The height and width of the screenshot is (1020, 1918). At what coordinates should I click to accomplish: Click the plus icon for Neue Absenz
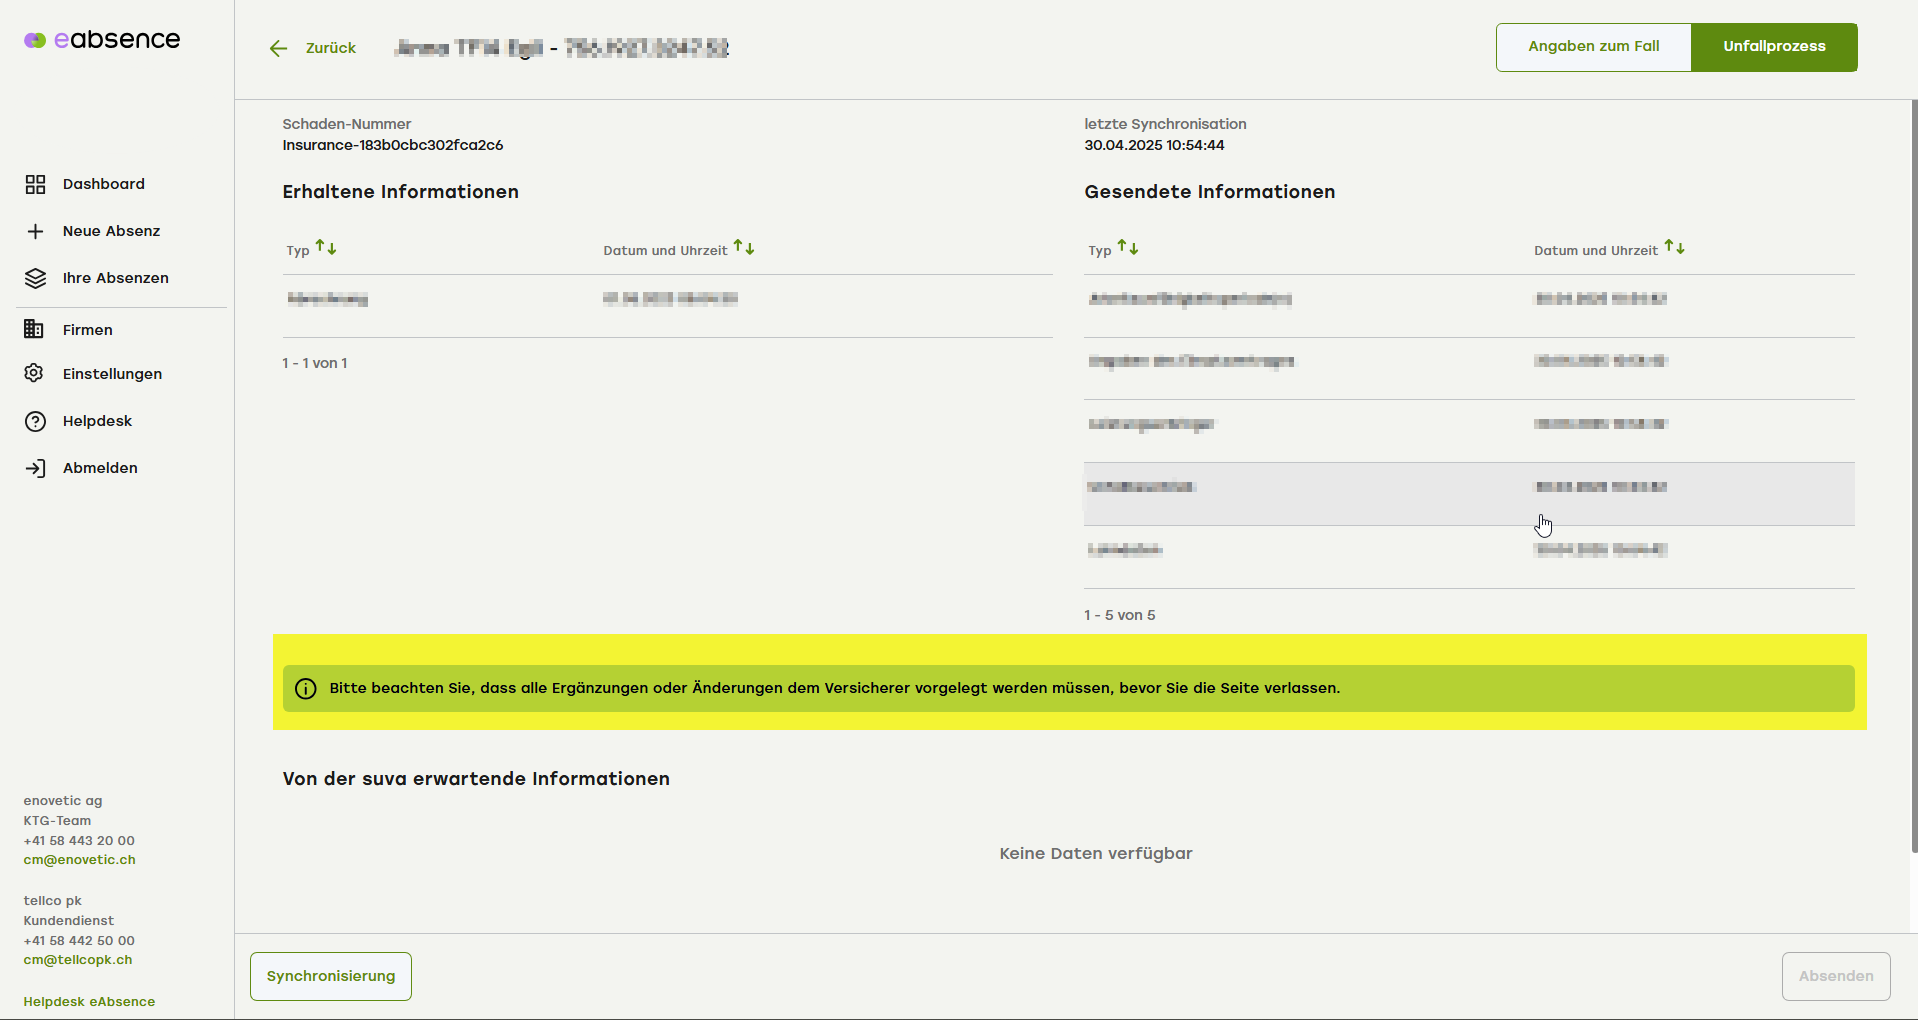(x=35, y=231)
